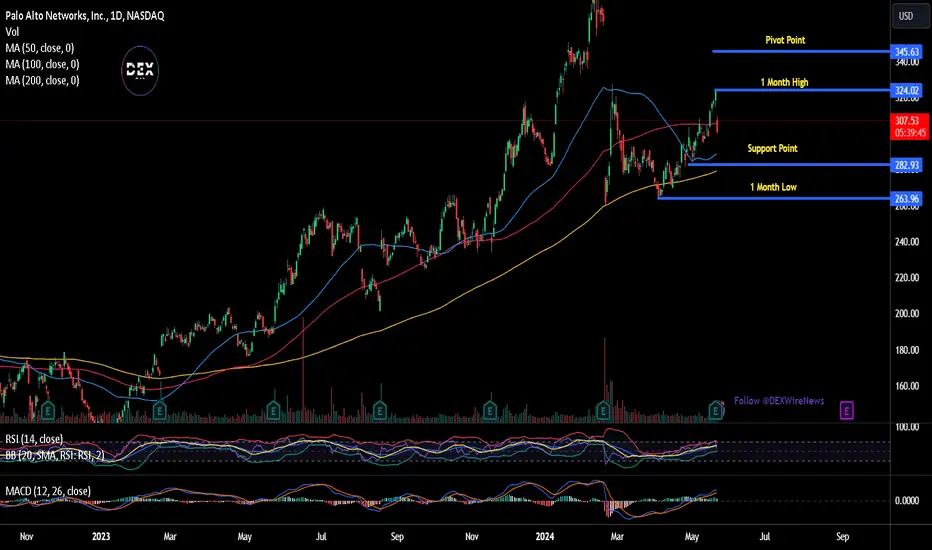Click the Follow @DEXWireNews text
This screenshot has width=932, height=550.
tap(779, 401)
